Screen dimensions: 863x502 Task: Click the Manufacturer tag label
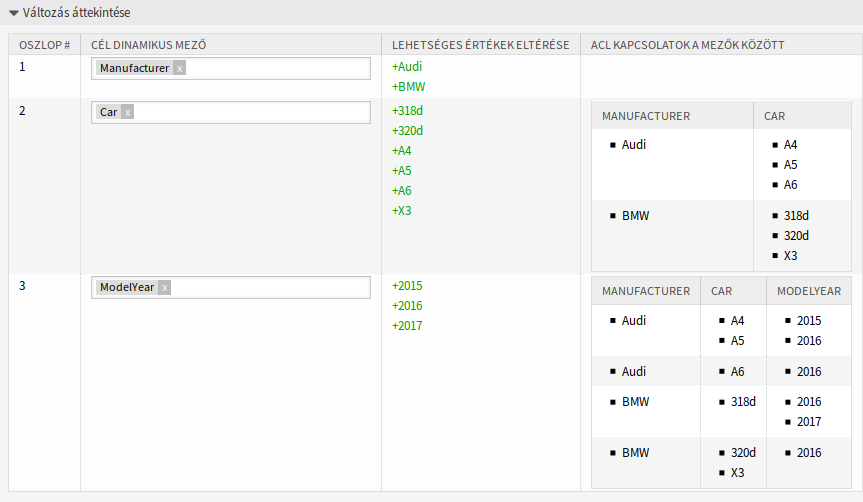point(134,68)
